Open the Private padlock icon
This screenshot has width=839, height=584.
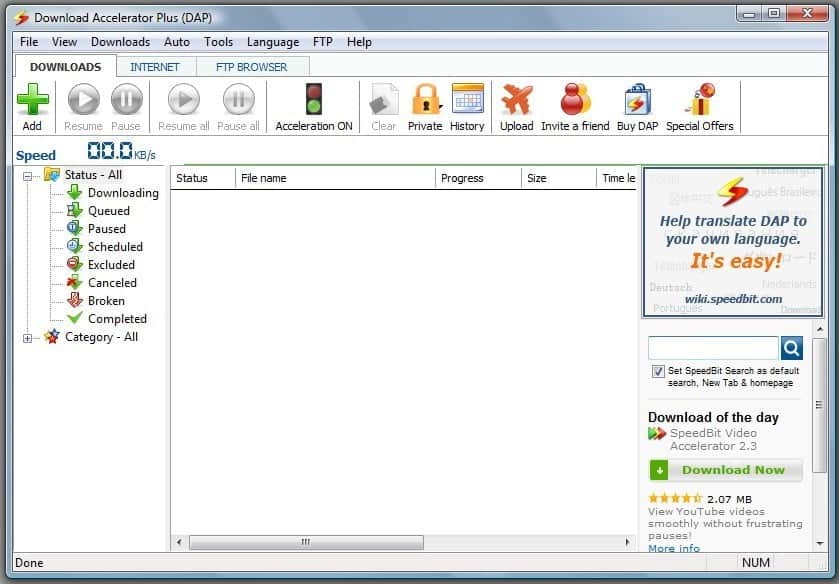424,100
